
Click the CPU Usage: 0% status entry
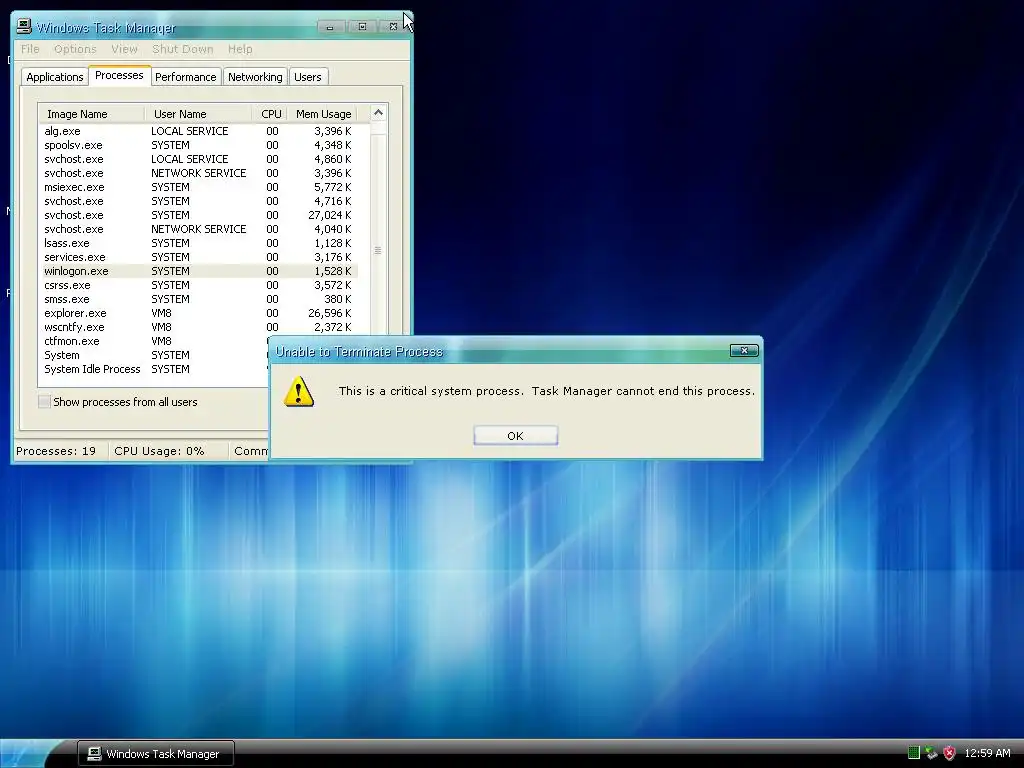[159, 451]
